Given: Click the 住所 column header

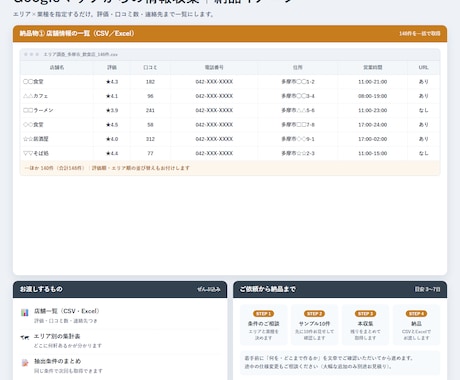Looking at the screenshot, I should 298,67.
